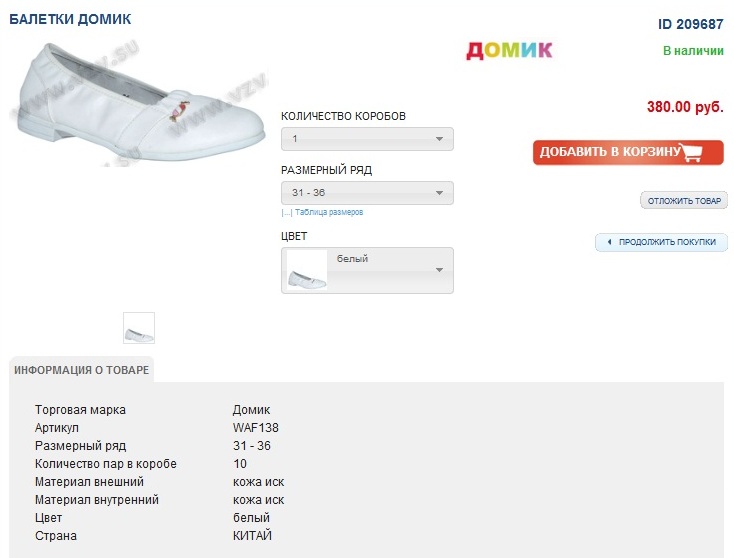Viewport: 734px width, 558px height.
Task: Click the colorful Домик brand logo
Action: click(509, 50)
